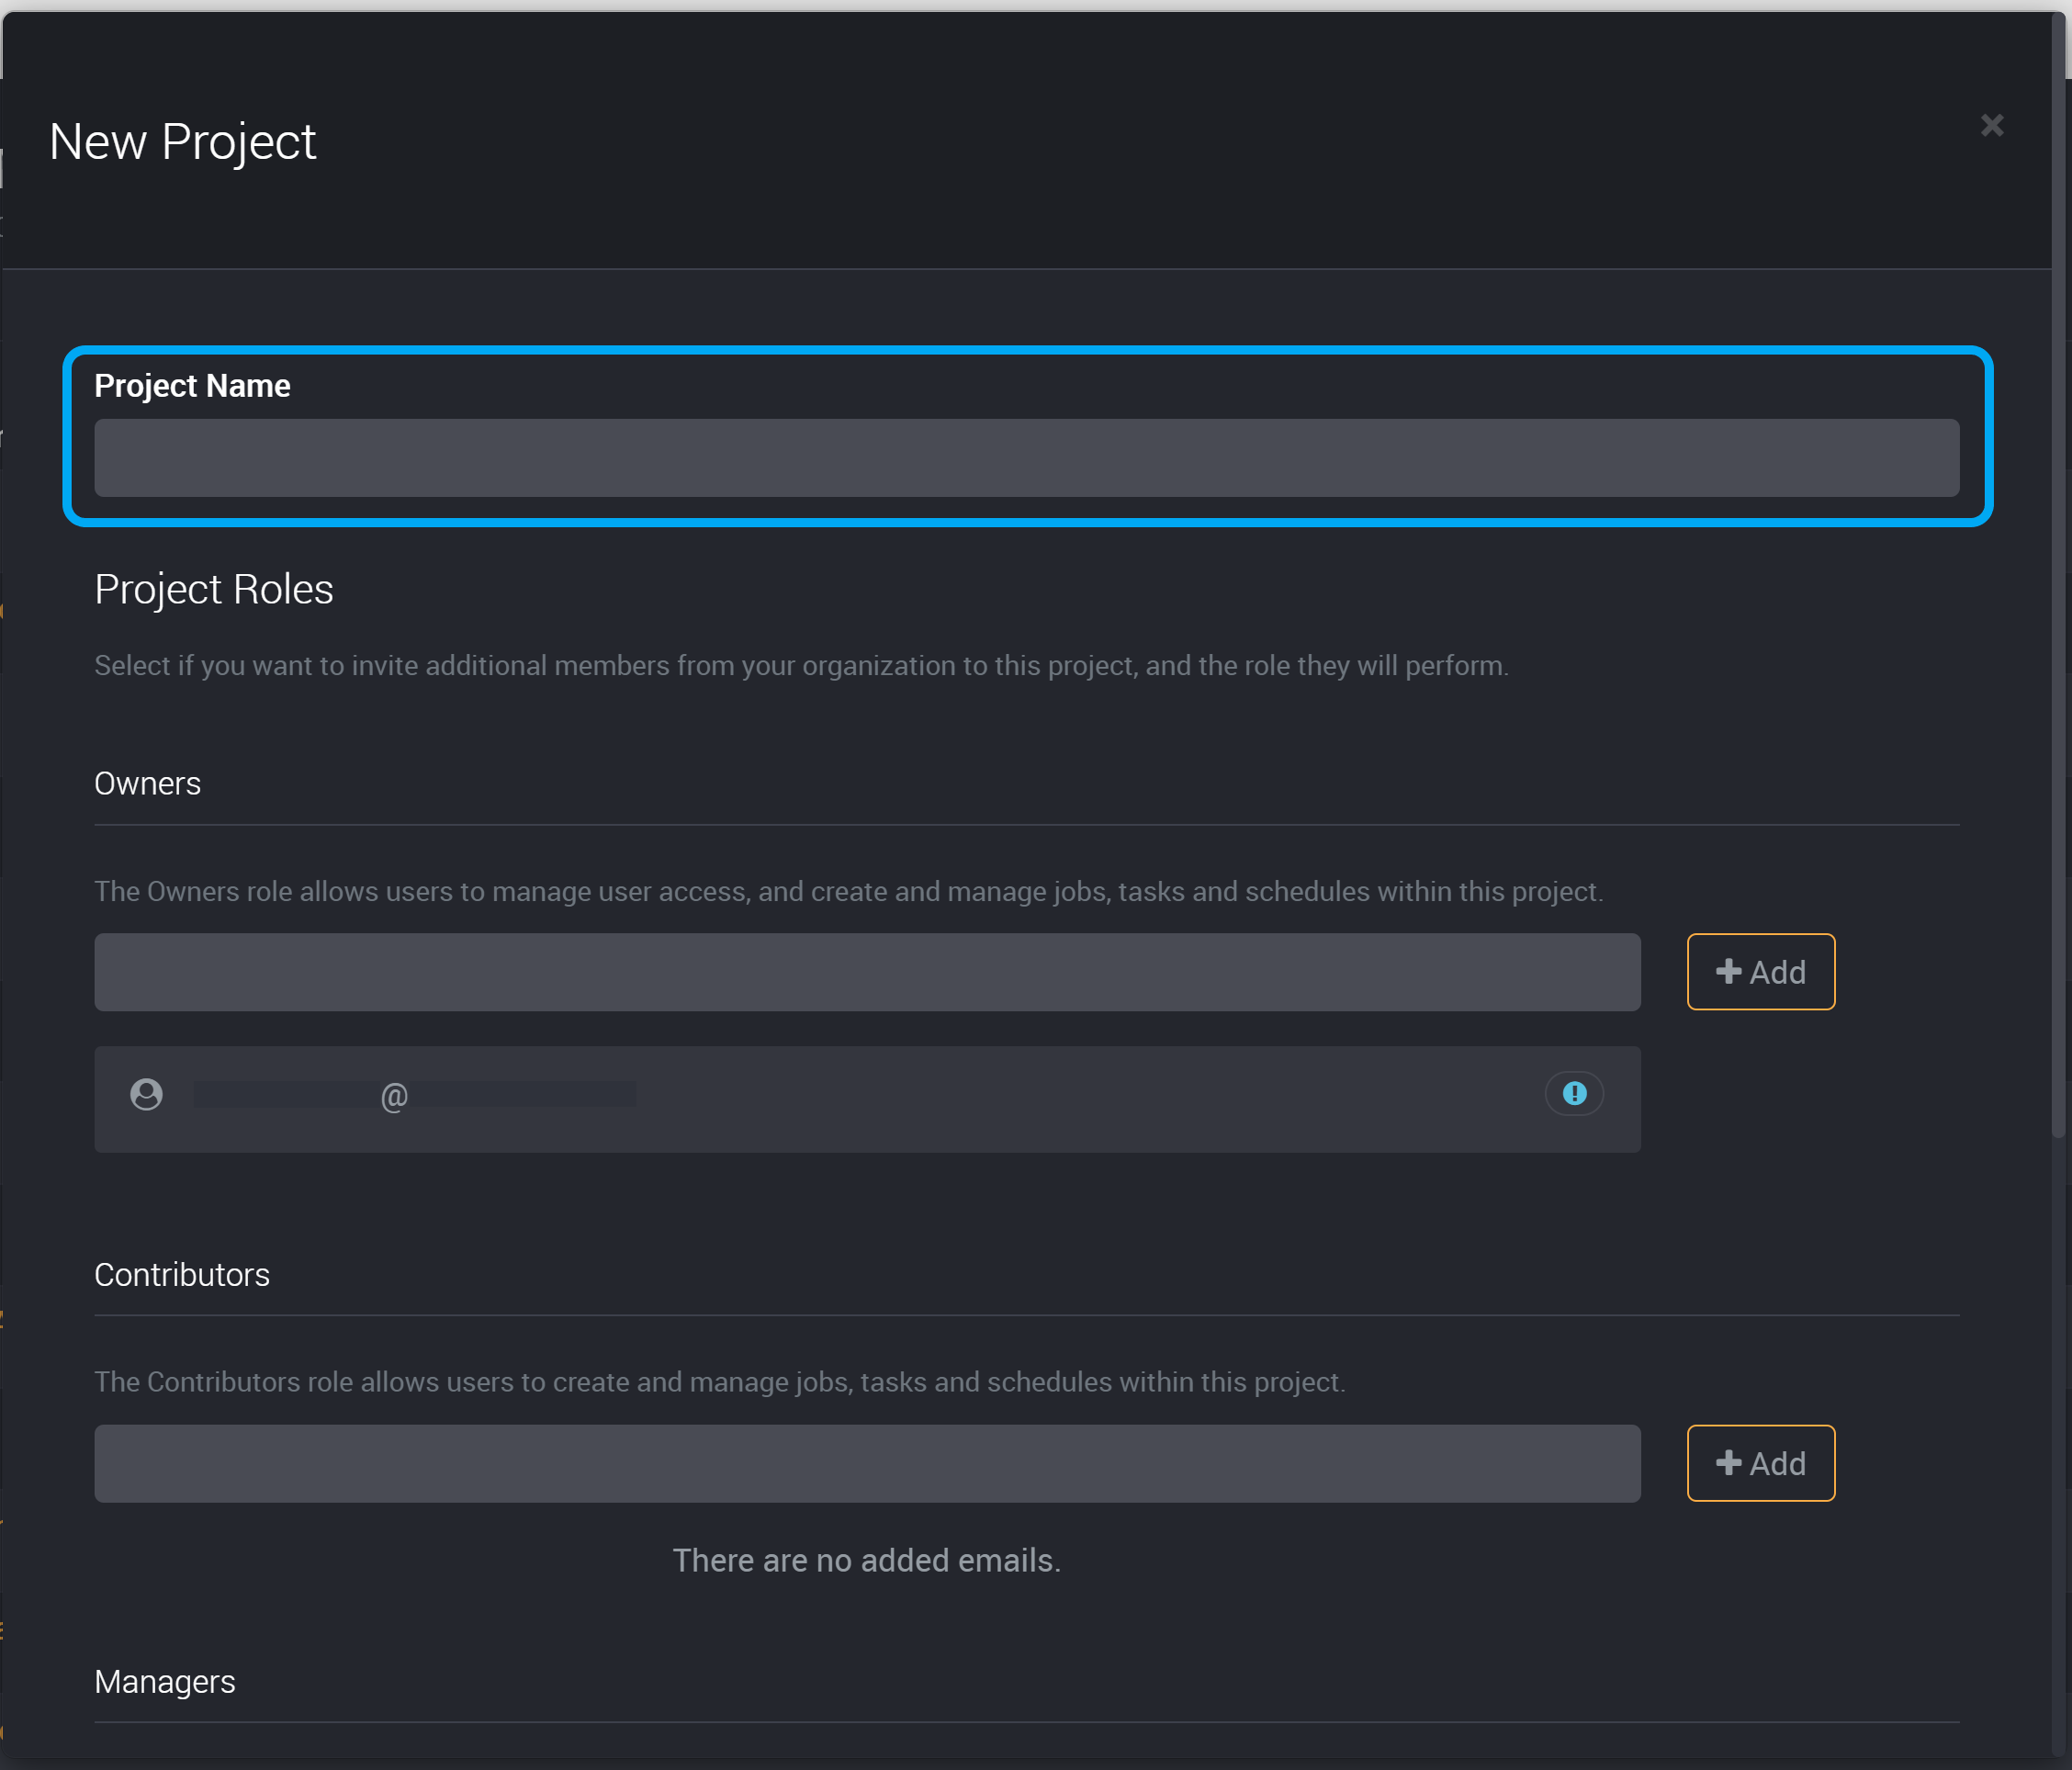Click the user avatar icon in owner row
2072x1770 pixels.
(x=146, y=1094)
